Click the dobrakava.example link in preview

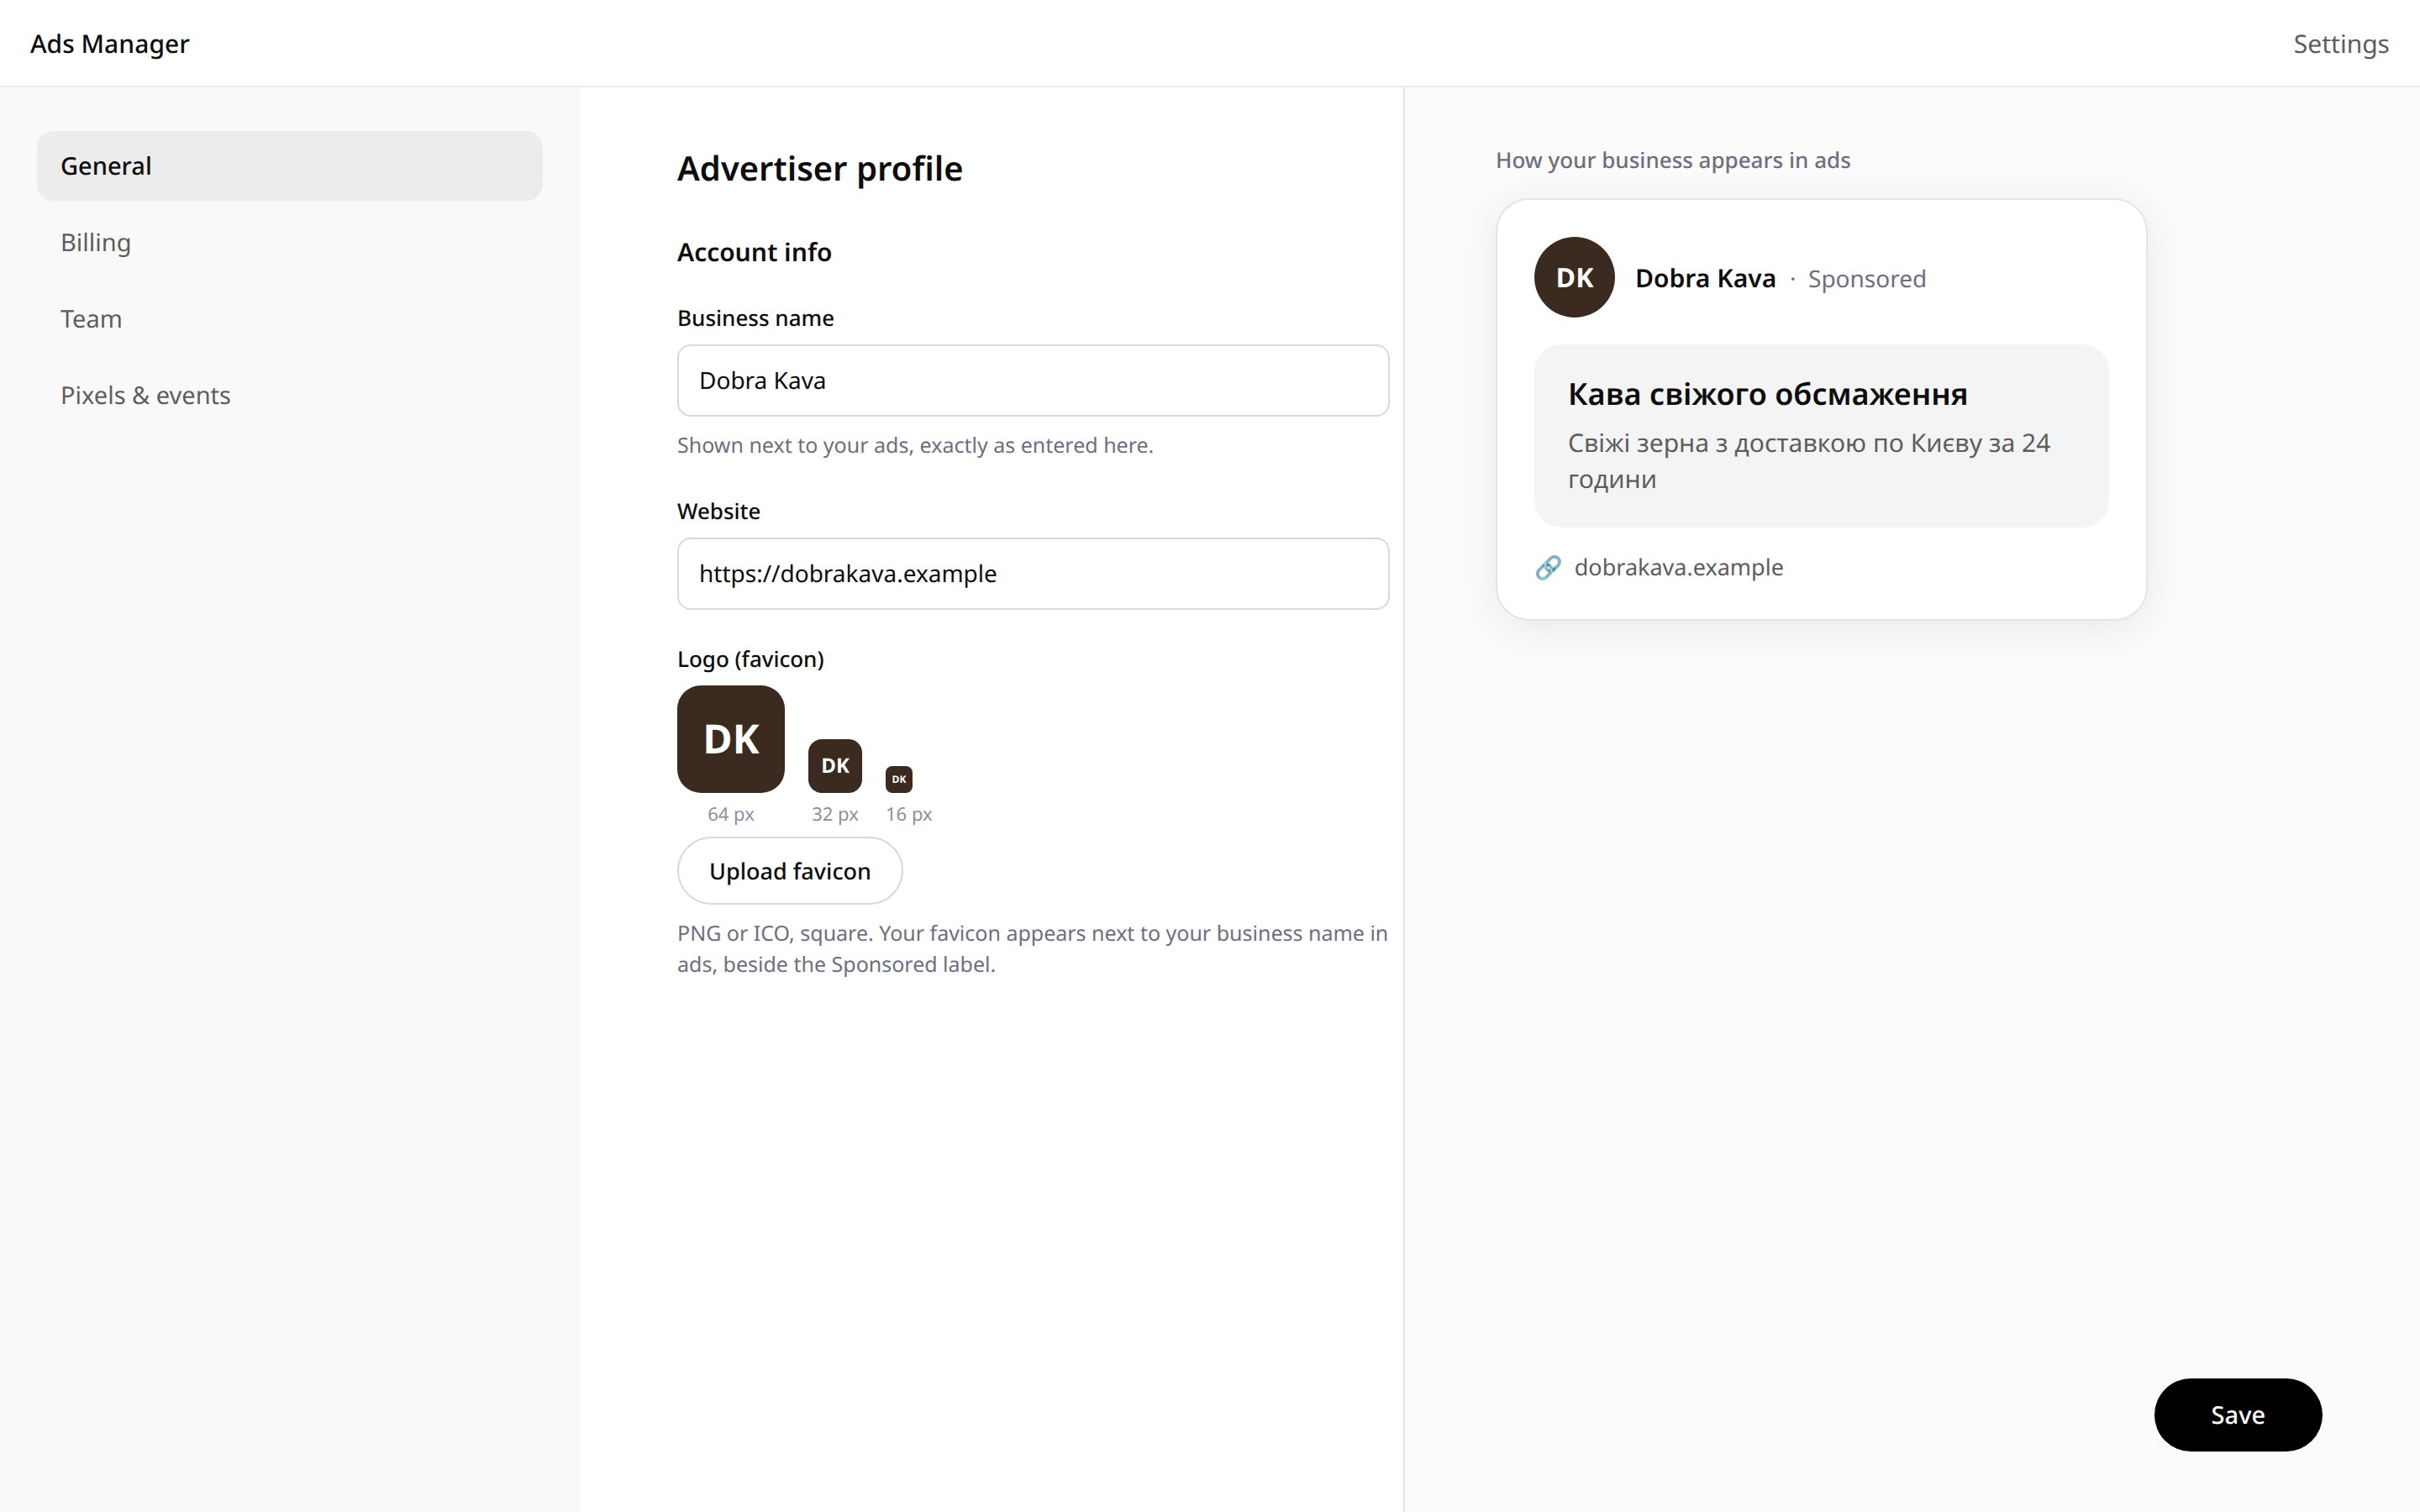coord(1678,567)
